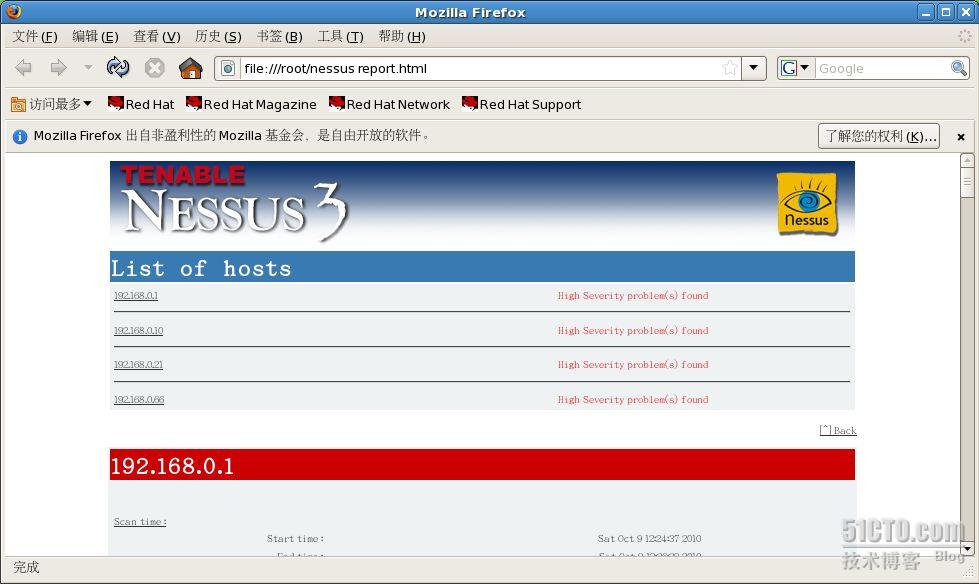
Task: Click the [^] Back link
Action: point(838,430)
